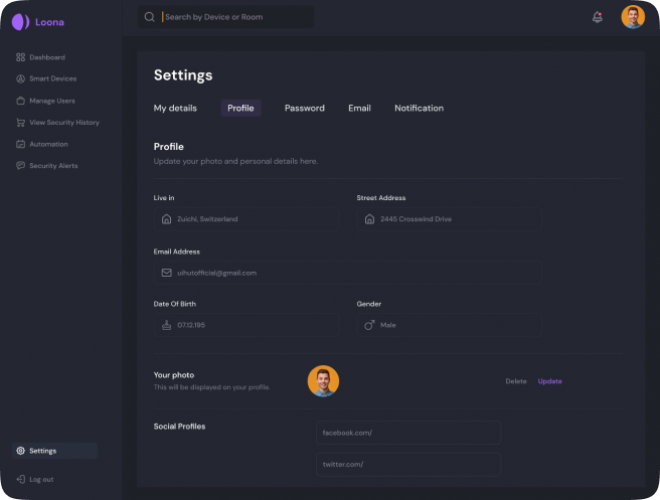Open the Gender field showing Male
660x500 pixels.
click(449, 325)
